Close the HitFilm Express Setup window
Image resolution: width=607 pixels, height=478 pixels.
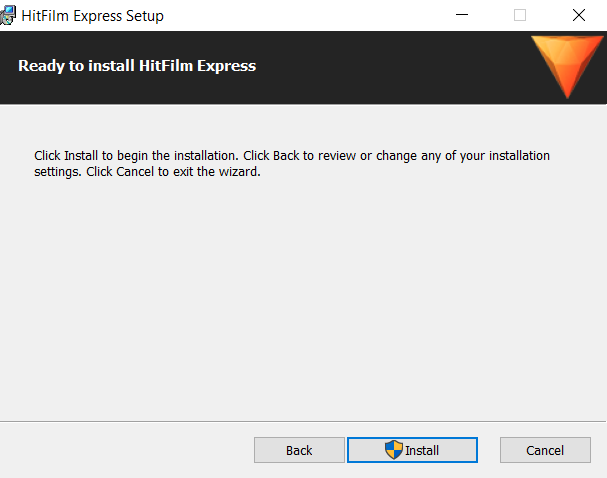point(579,15)
